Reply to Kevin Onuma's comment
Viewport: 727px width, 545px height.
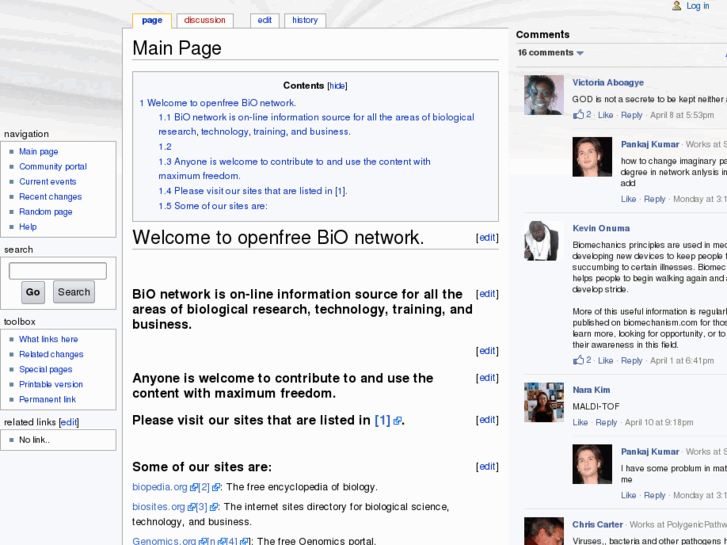point(631,360)
